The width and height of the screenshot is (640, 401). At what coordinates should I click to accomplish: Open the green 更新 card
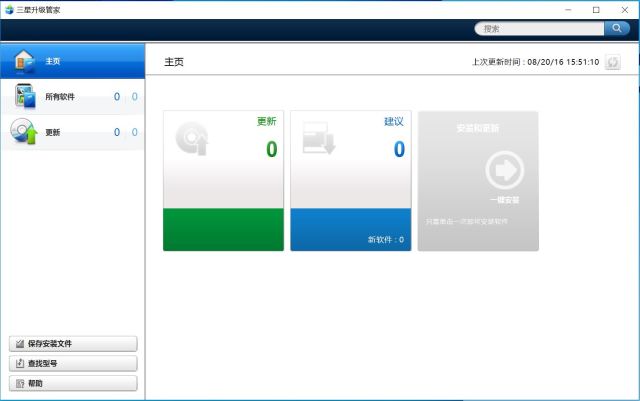click(223, 180)
